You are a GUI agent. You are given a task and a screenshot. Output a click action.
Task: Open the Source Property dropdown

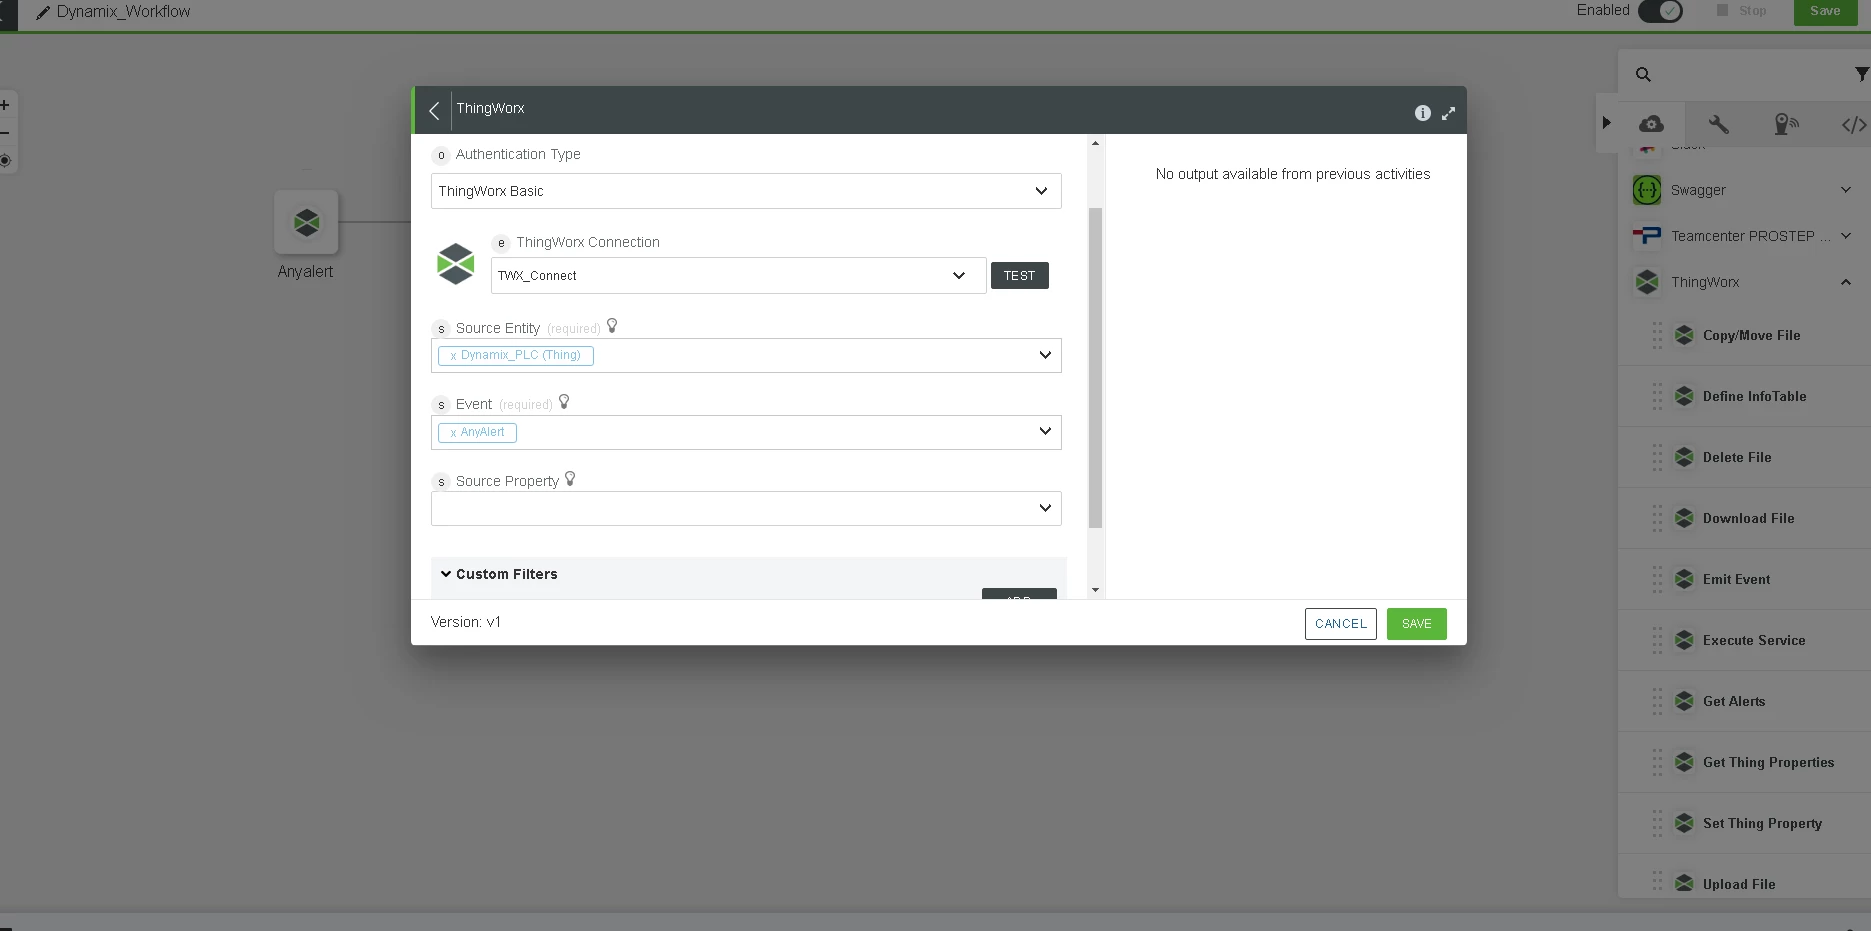click(746, 508)
